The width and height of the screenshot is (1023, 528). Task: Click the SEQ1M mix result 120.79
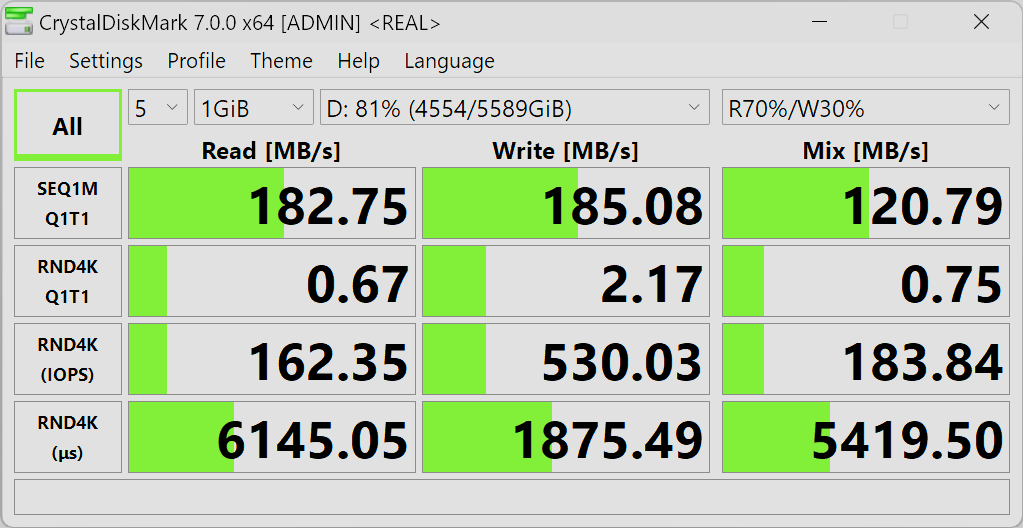pos(866,203)
